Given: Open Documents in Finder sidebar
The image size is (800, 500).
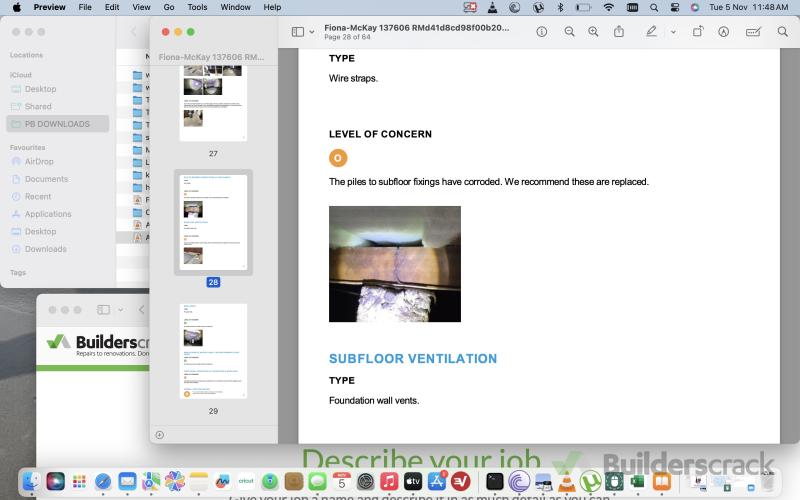Looking at the screenshot, I should tap(46, 179).
